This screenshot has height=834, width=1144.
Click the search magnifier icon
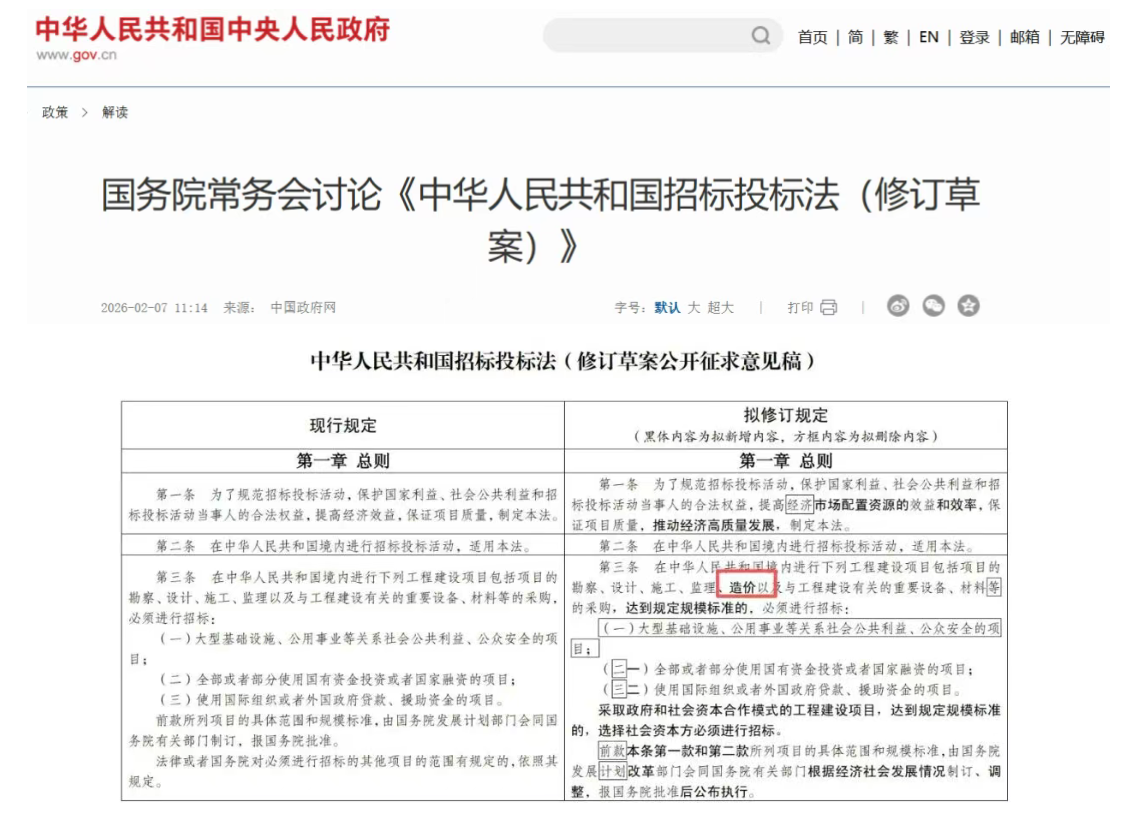pyautogui.click(x=761, y=36)
